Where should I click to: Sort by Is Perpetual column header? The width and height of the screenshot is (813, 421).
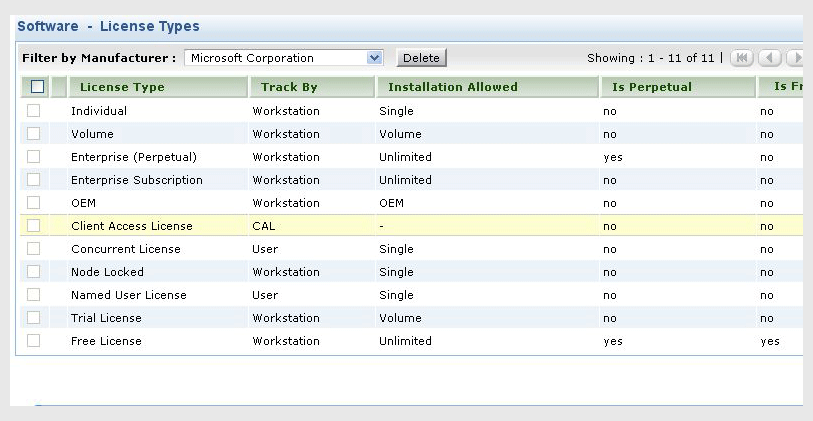tap(652, 87)
